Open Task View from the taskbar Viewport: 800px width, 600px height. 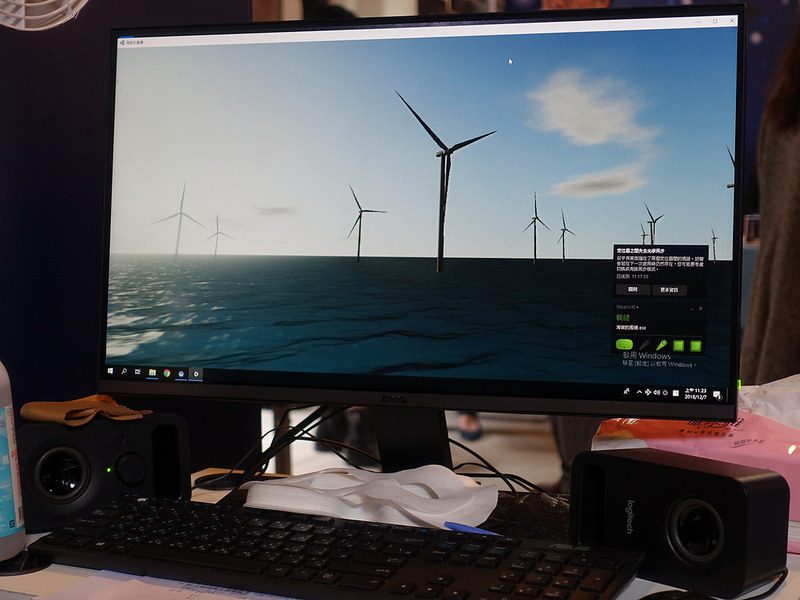pos(137,371)
